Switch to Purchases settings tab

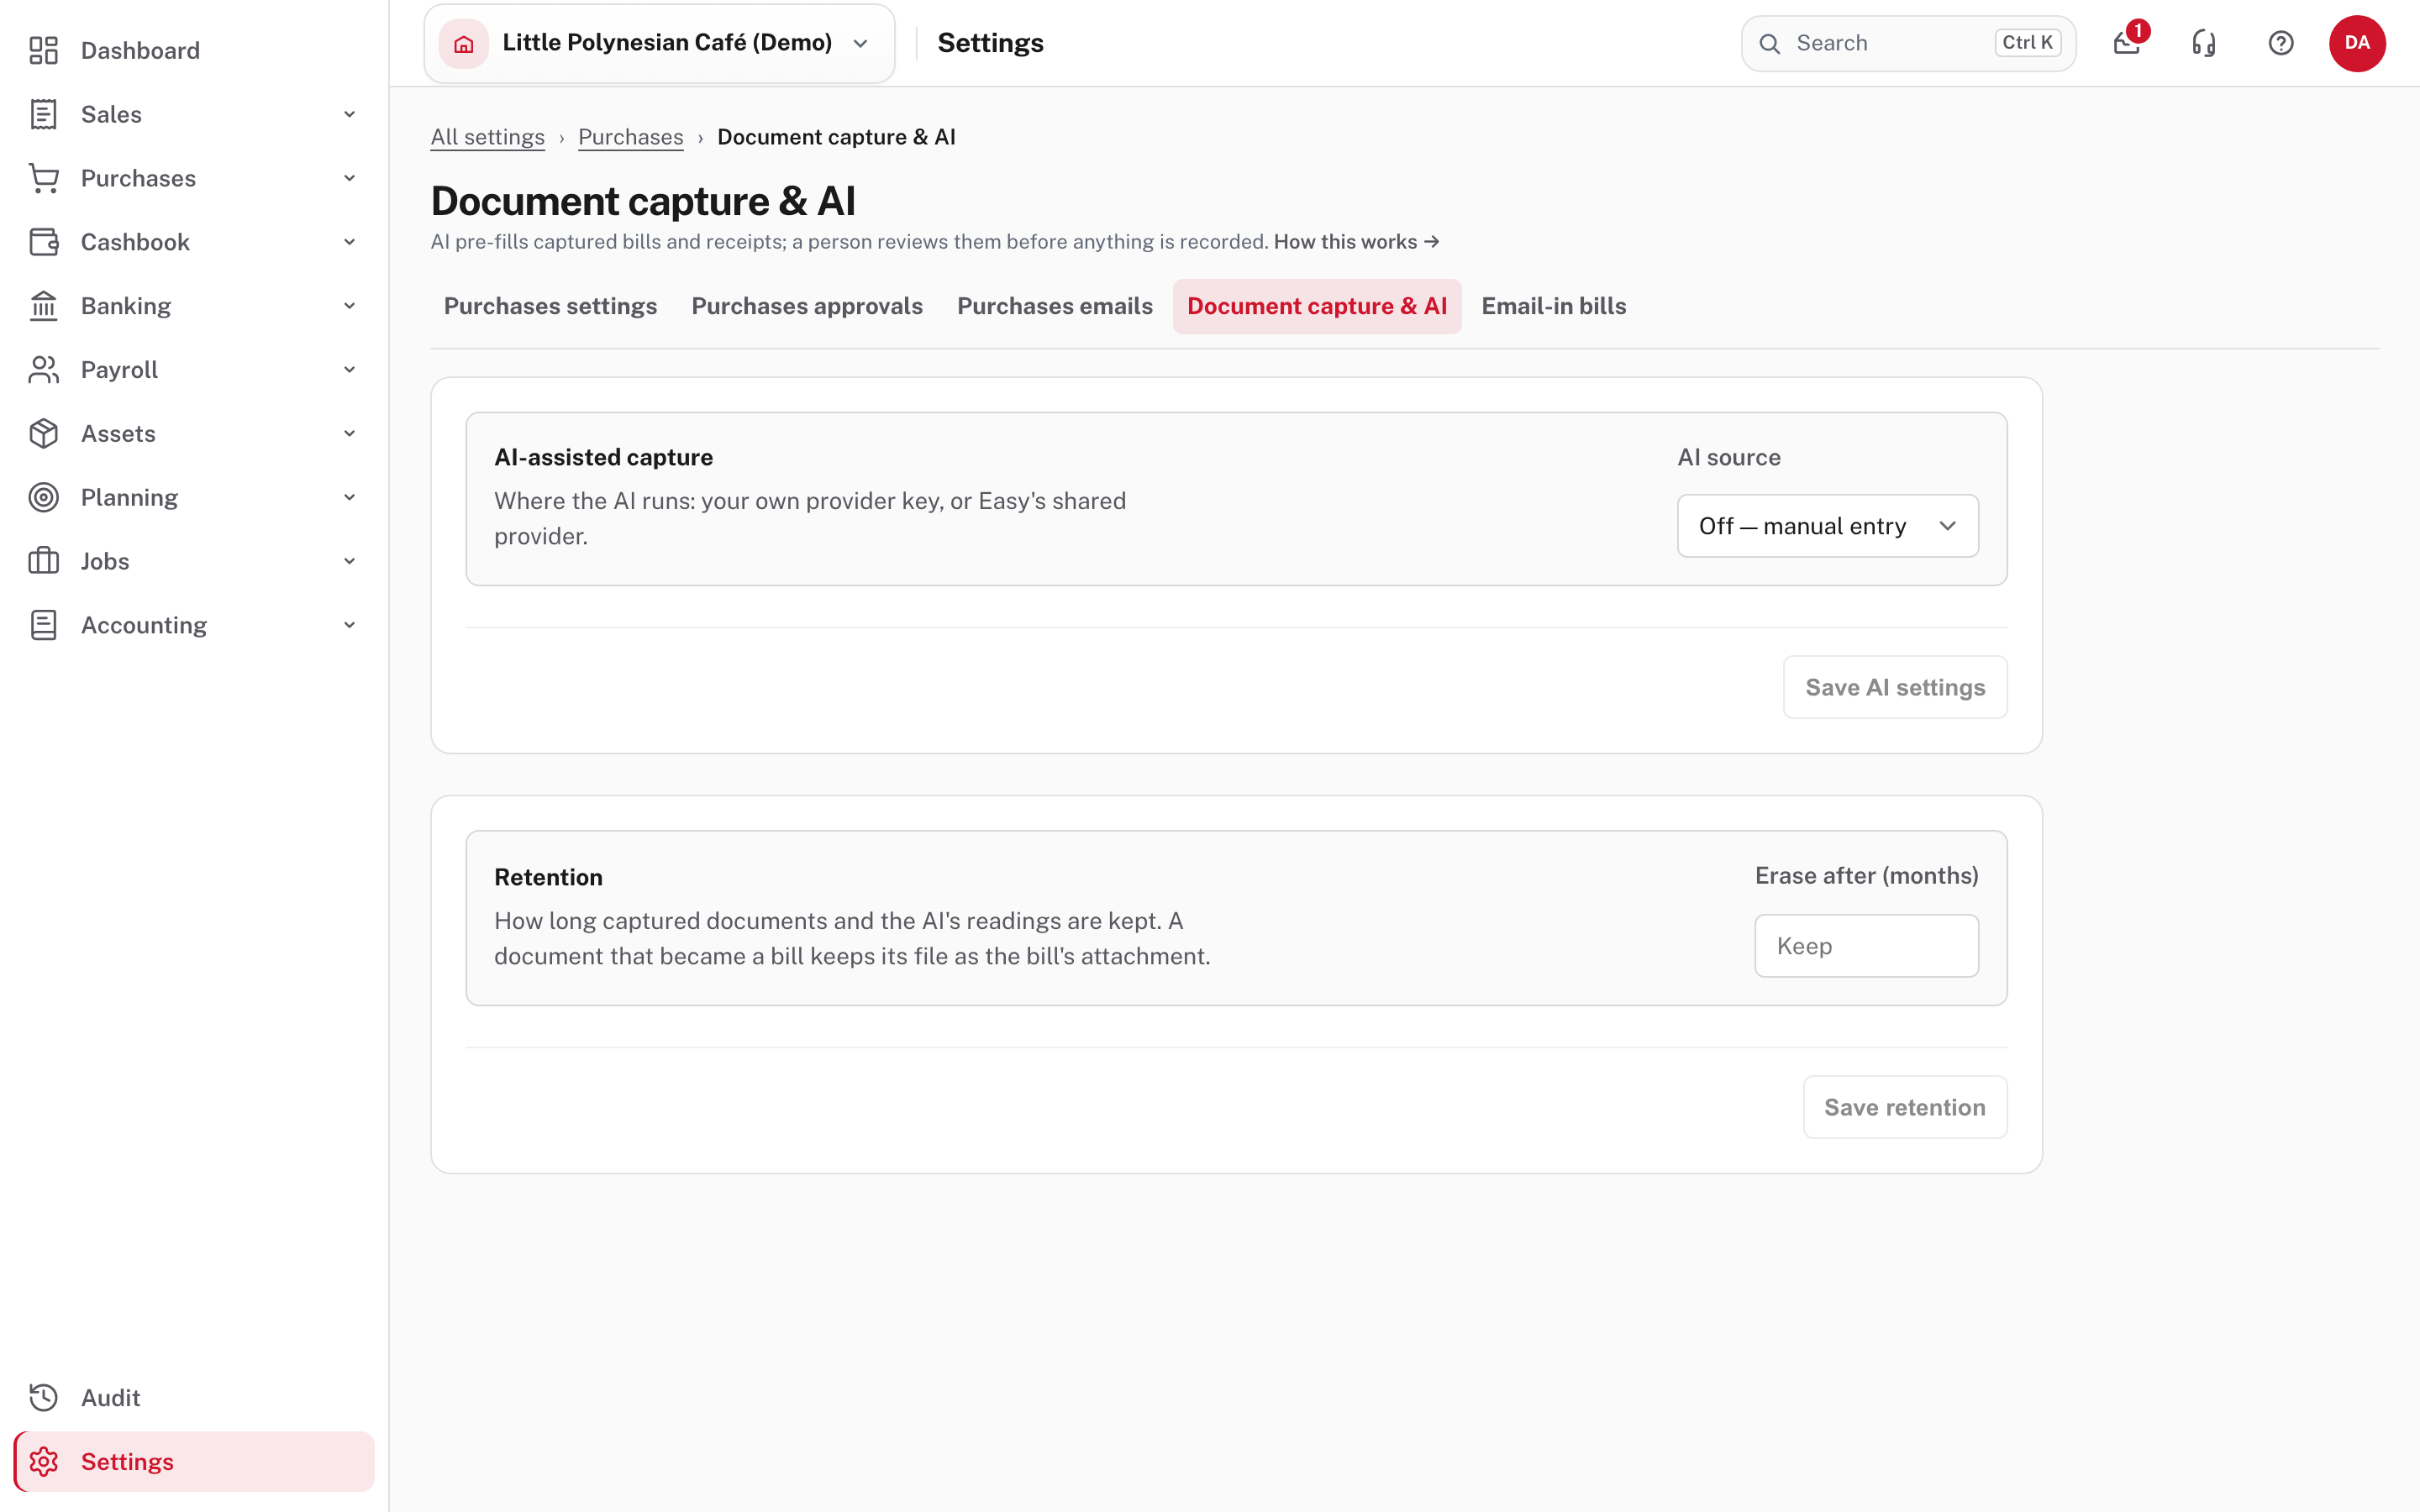(550, 306)
